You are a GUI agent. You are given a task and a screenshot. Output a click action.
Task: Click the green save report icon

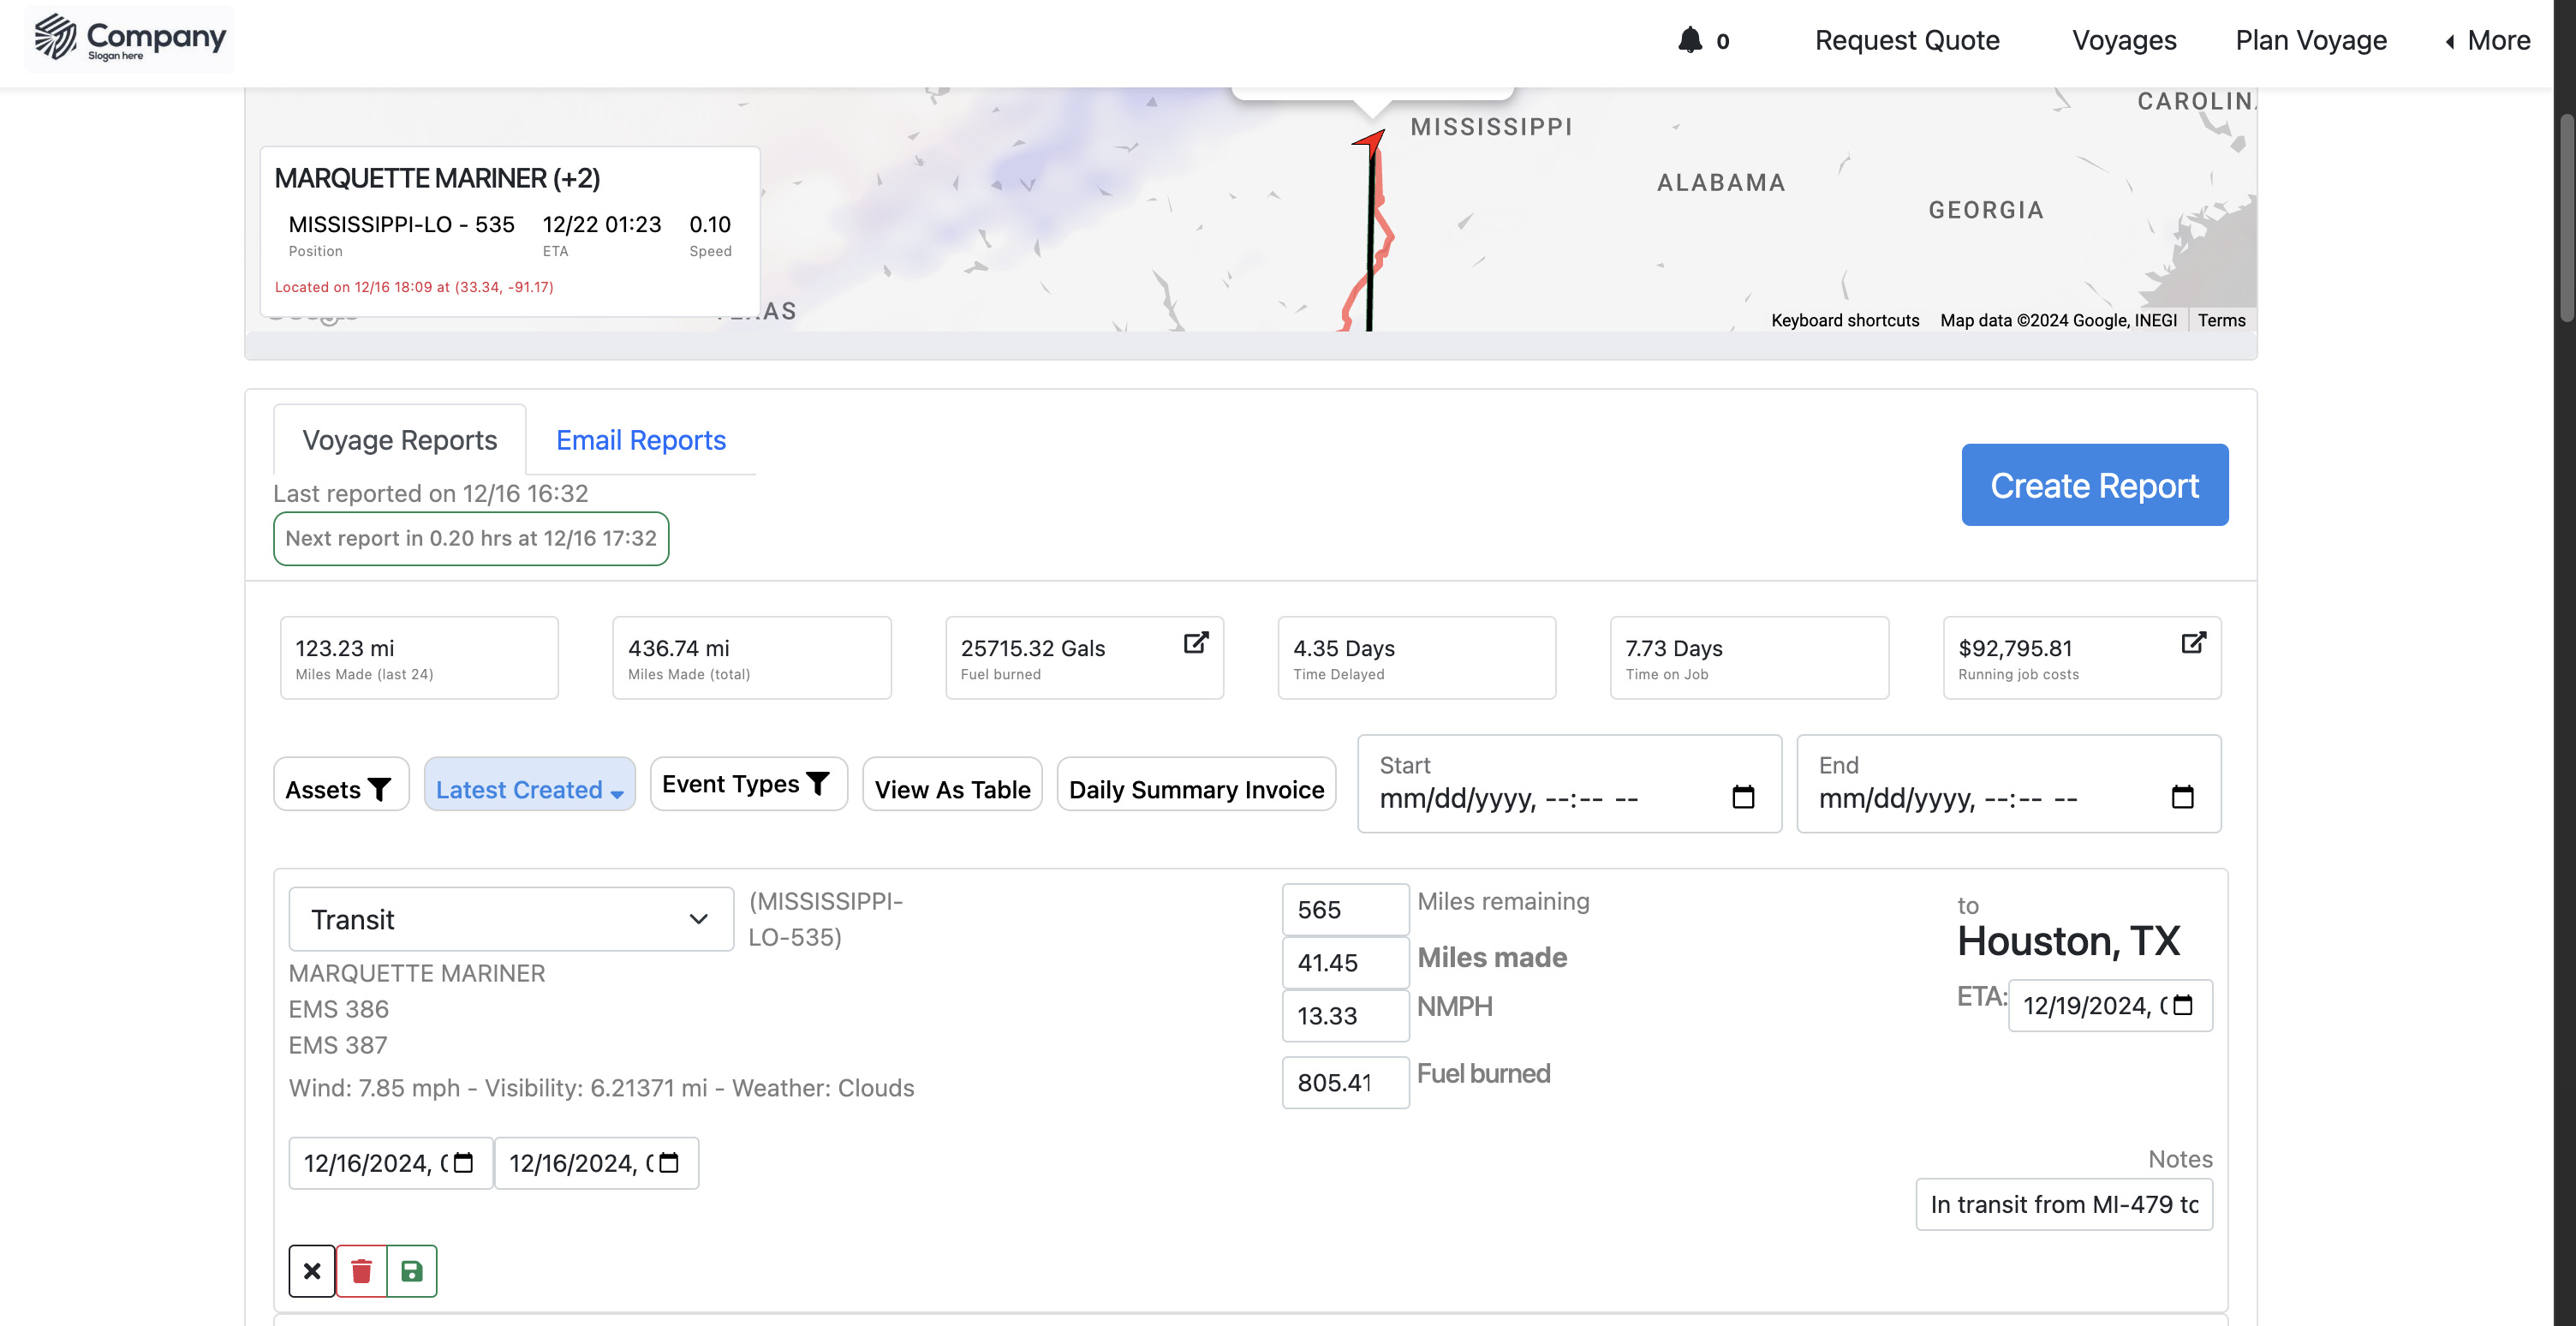412,1271
